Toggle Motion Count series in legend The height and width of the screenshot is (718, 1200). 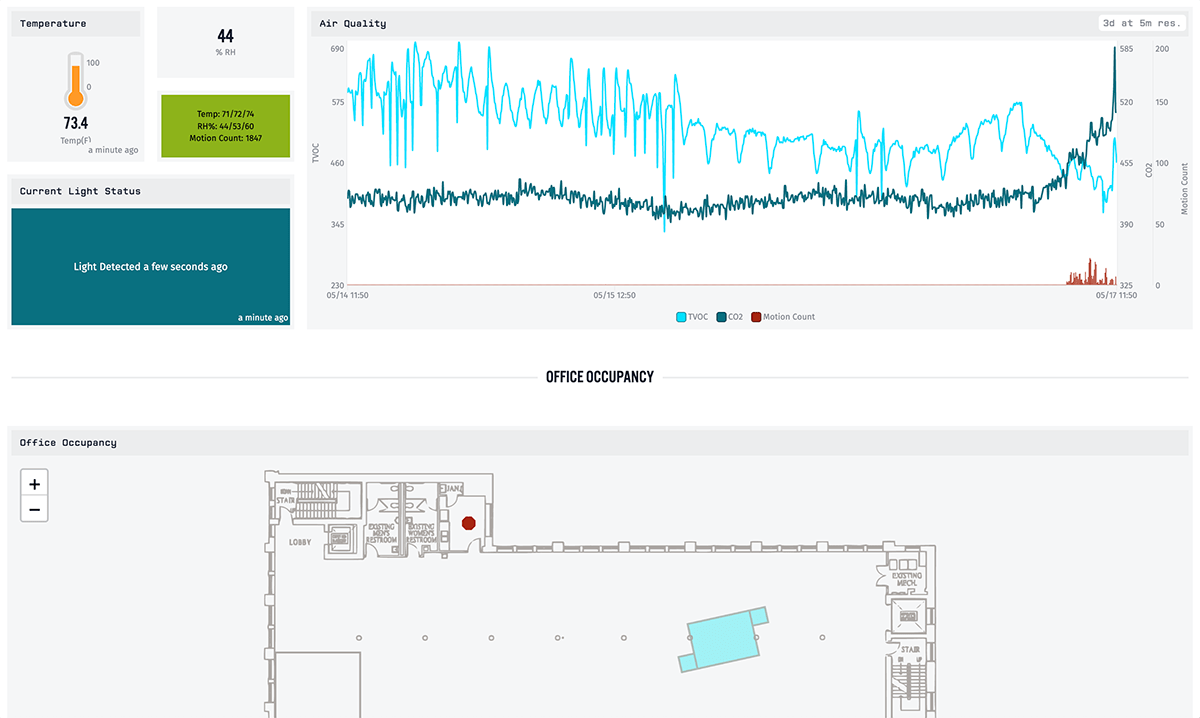coord(783,317)
